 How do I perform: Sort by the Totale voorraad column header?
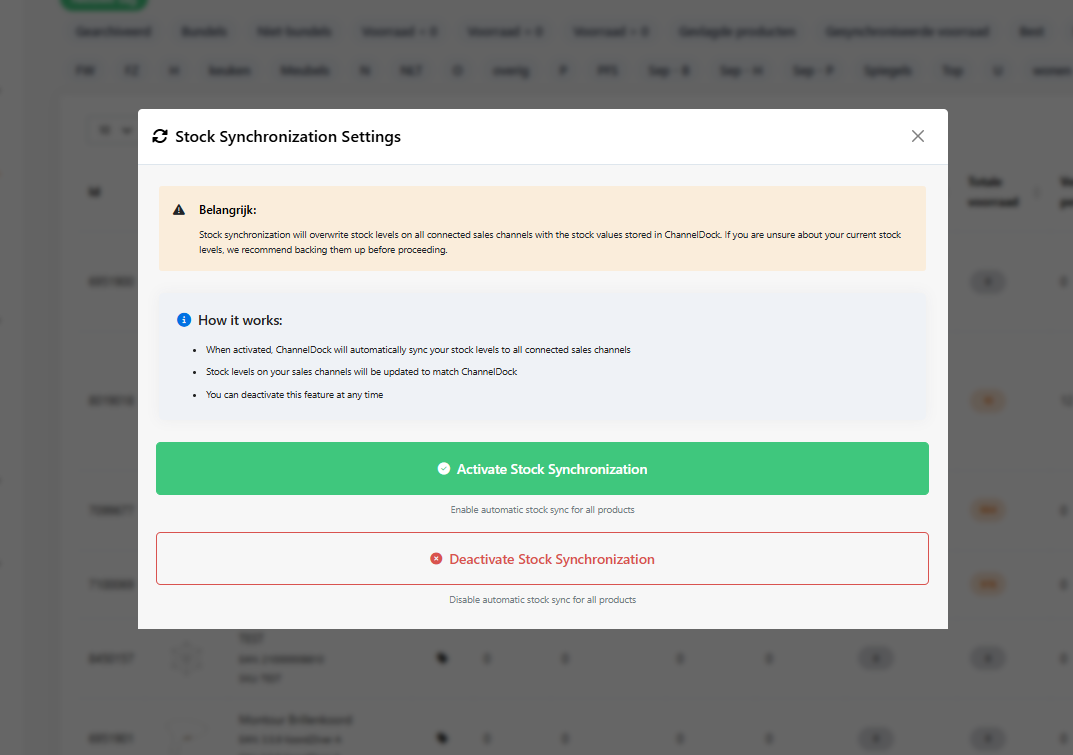pos(992,192)
